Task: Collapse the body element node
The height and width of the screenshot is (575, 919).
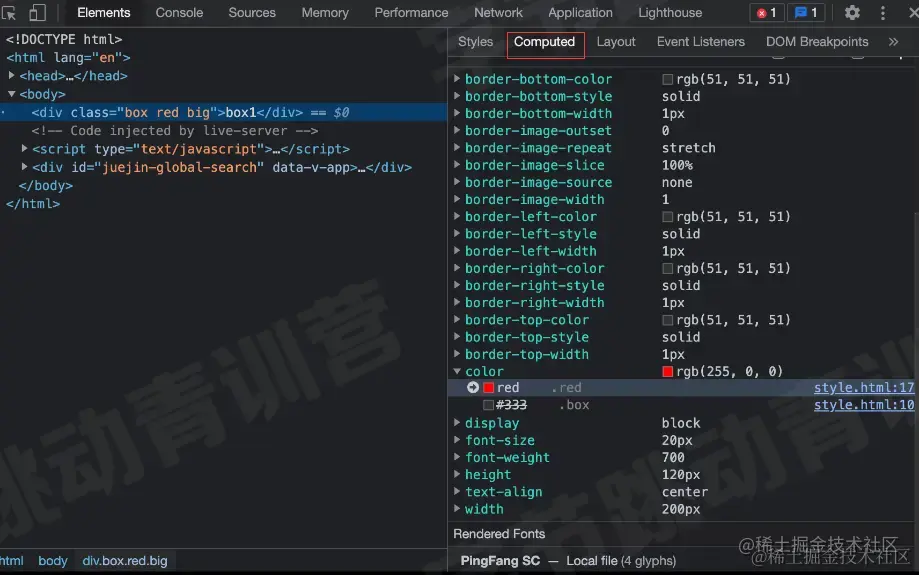Action: click(11, 94)
